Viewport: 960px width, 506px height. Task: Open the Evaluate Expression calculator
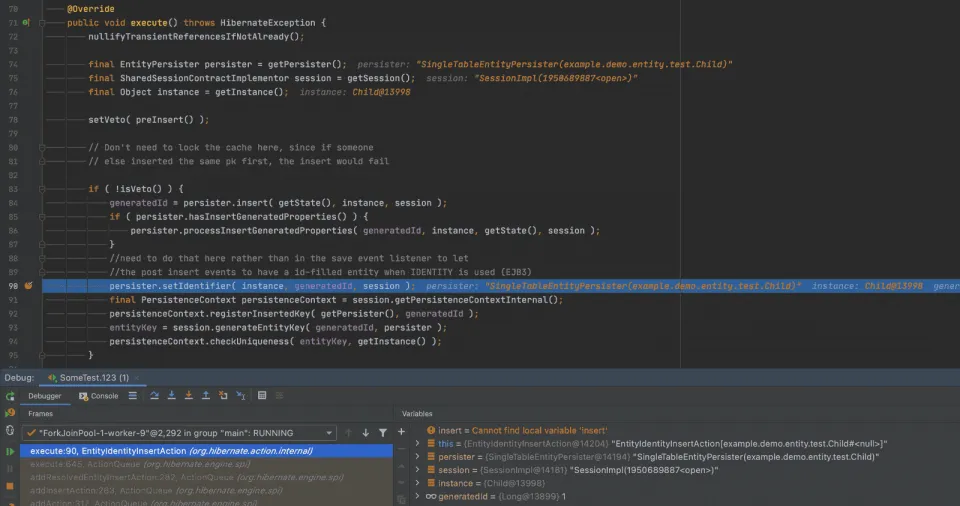tap(262, 396)
